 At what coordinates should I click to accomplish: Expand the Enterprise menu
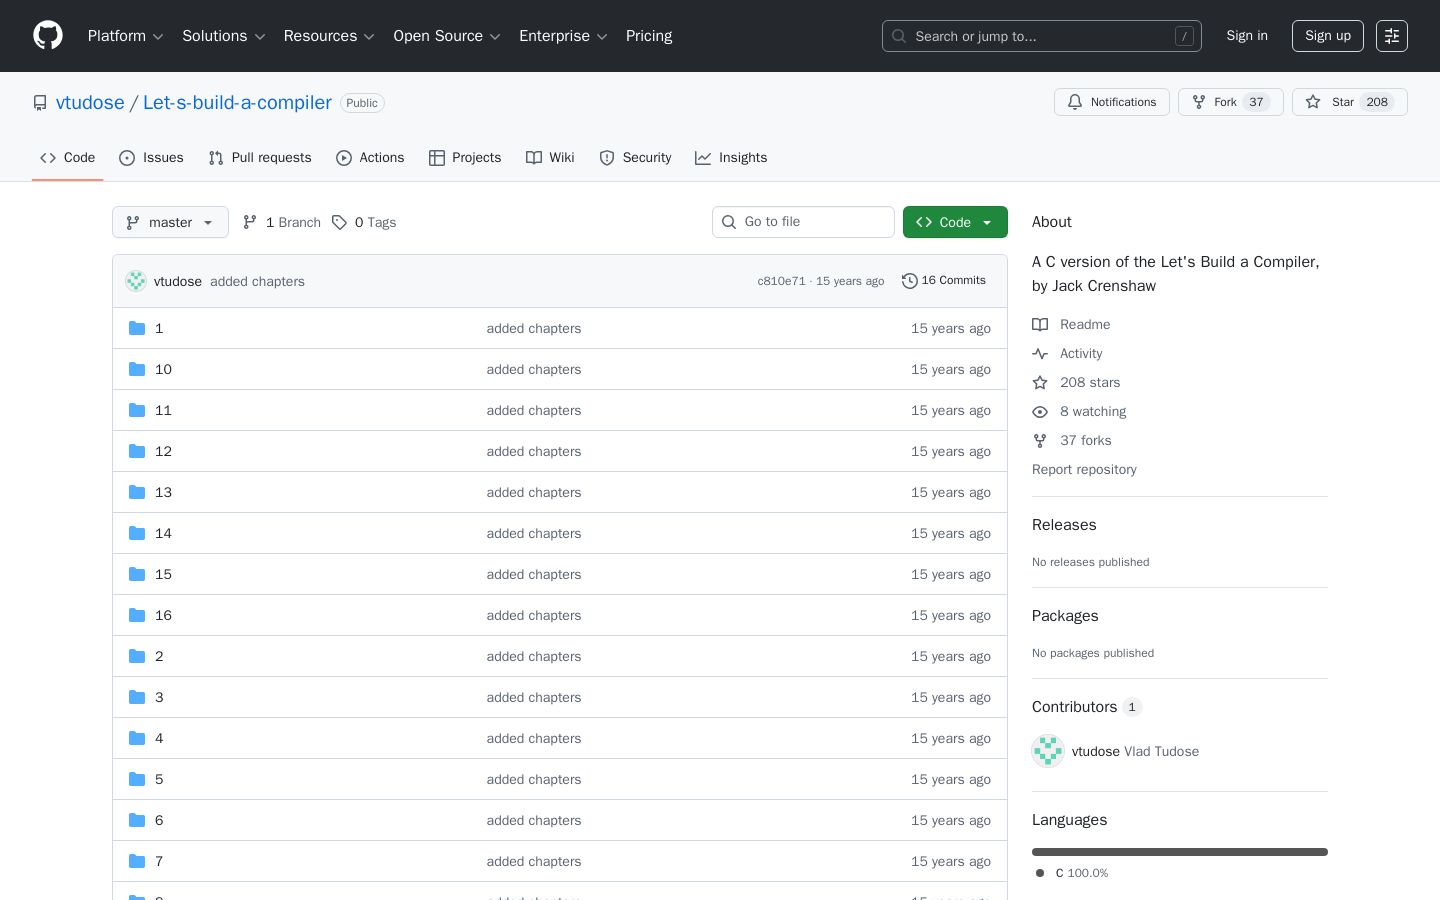pyautogui.click(x=563, y=36)
